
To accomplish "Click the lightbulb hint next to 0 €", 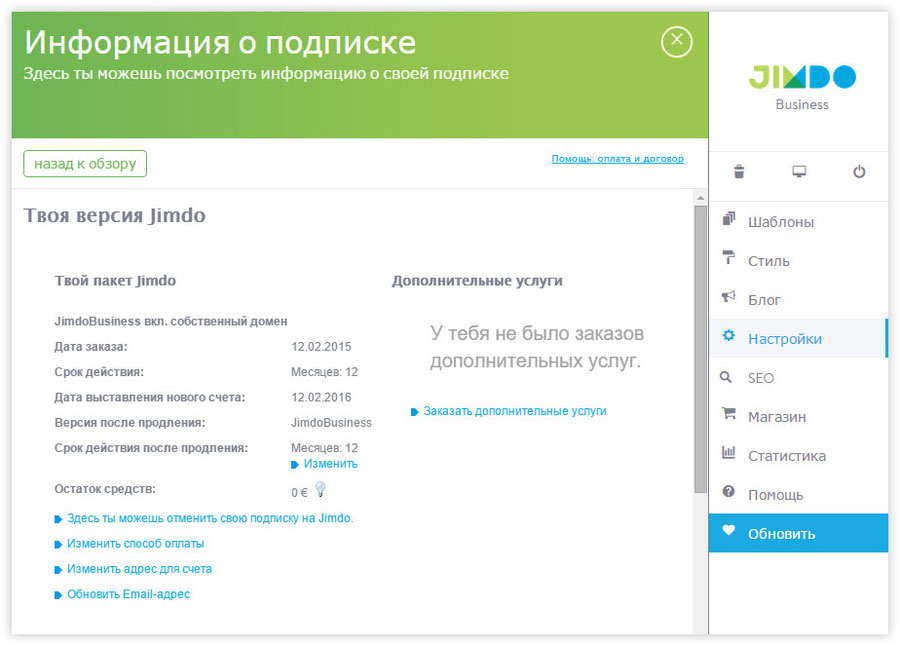I will 320,489.
